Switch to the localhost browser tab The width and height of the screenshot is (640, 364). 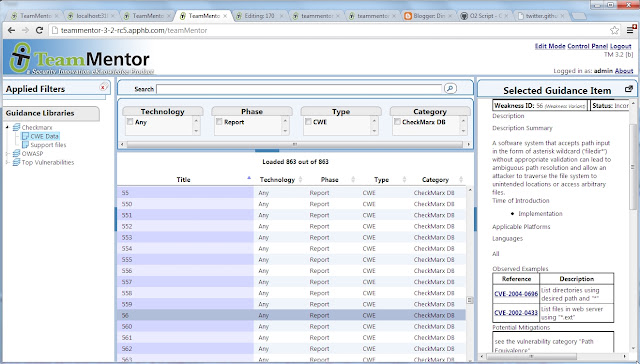[91, 16]
